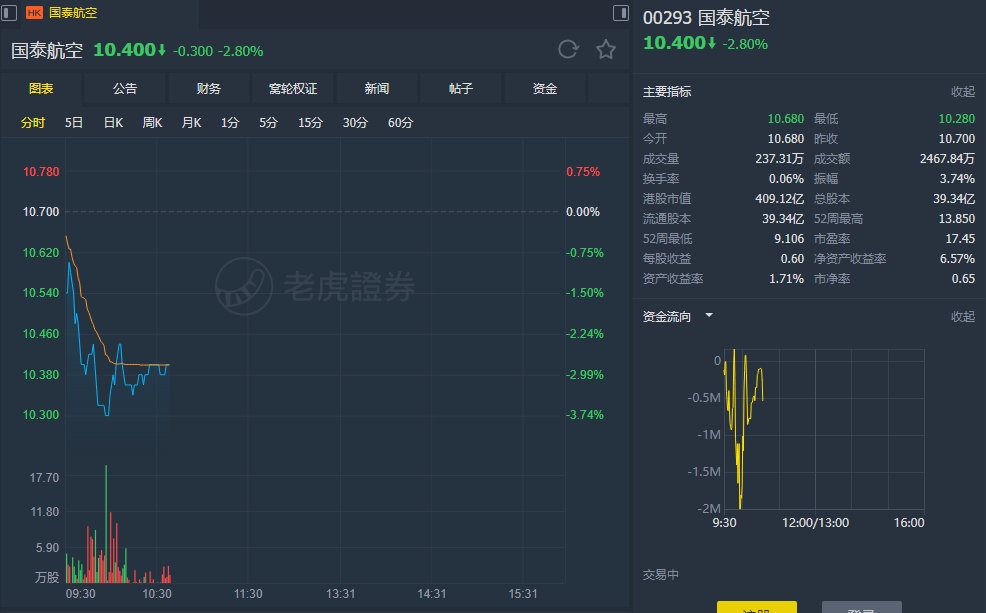Open the 国泰航空 window tab
This screenshot has height=613, width=986.
(x=73, y=13)
